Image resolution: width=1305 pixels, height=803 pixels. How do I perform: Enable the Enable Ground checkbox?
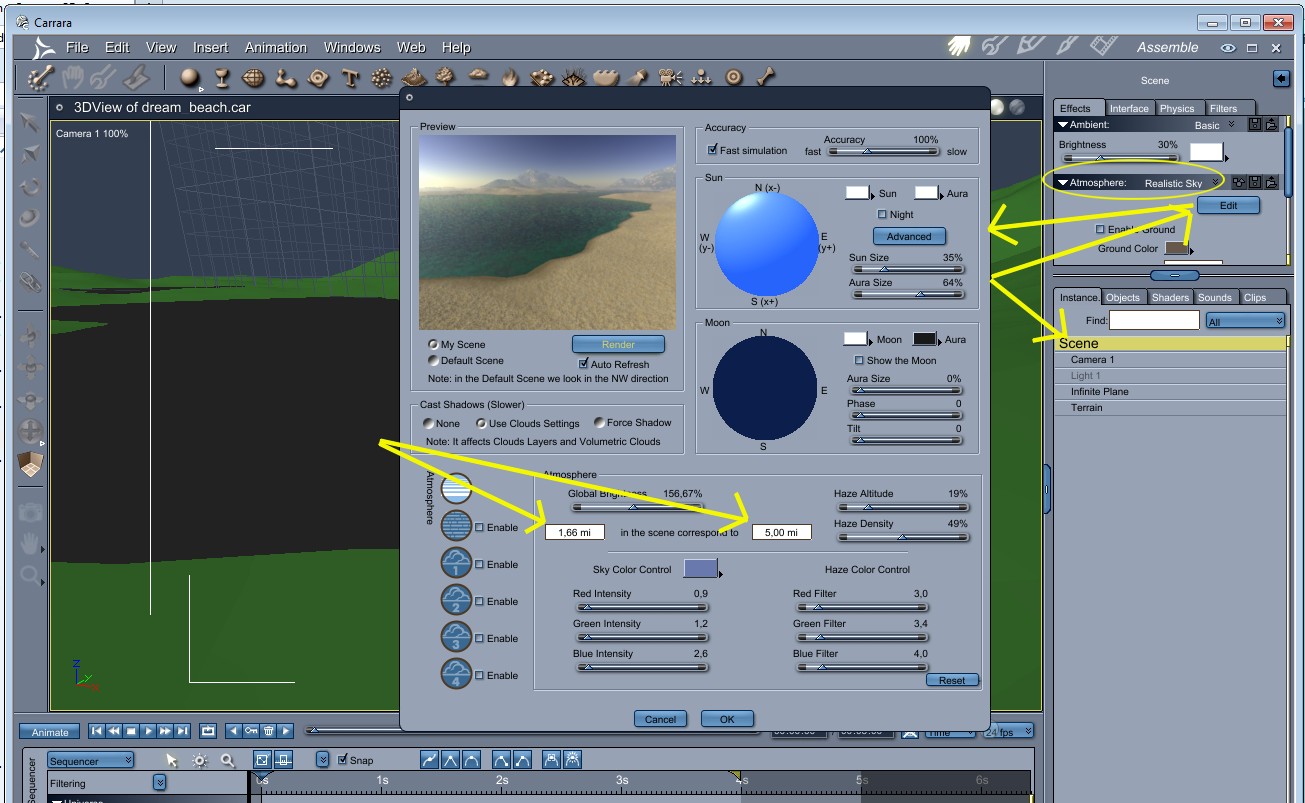(x=1100, y=229)
